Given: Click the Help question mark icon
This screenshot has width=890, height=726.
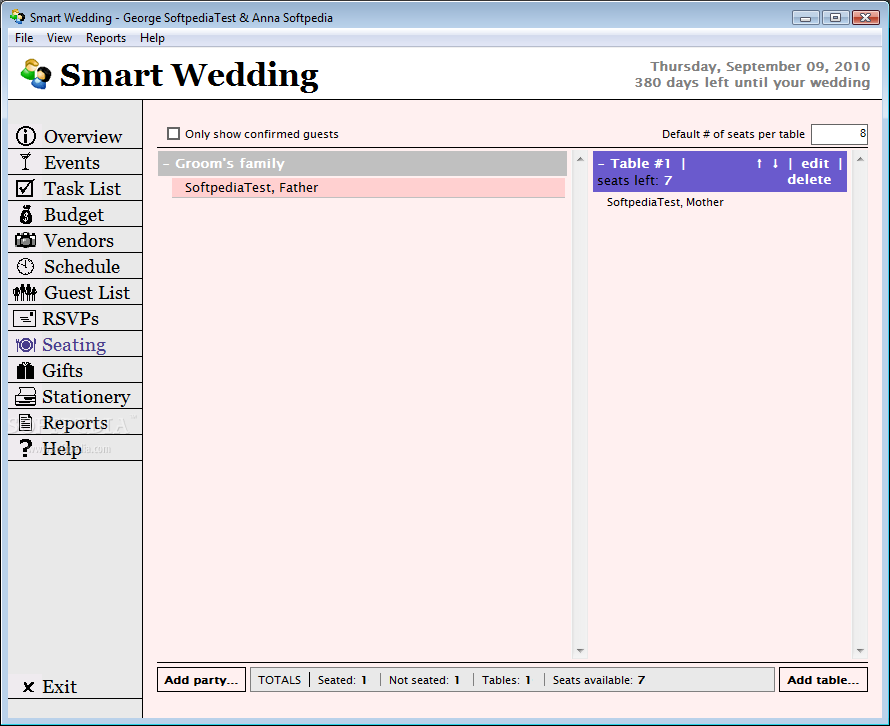Looking at the screenshot, I should click(26, 448).
